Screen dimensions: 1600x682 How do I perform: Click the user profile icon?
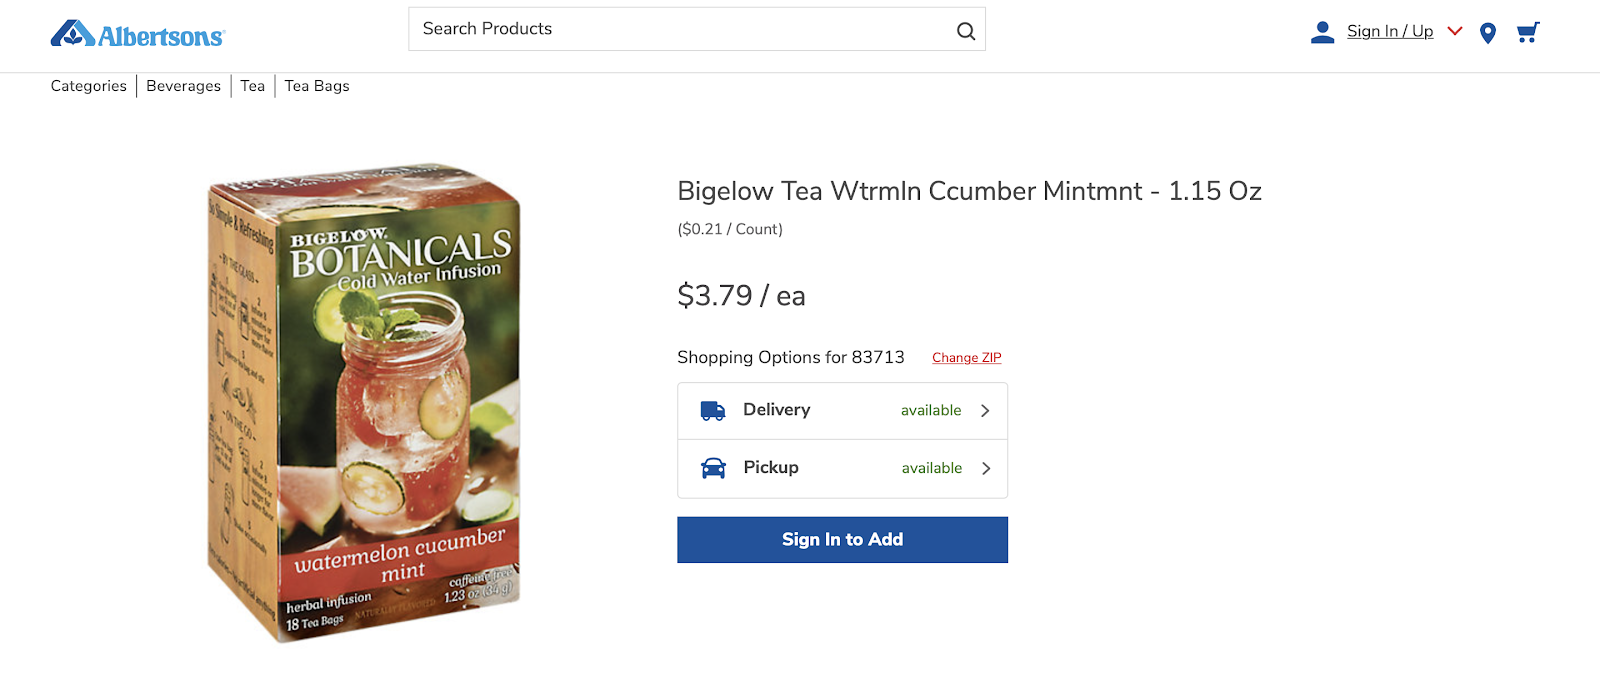click(x=1322, y=33)
